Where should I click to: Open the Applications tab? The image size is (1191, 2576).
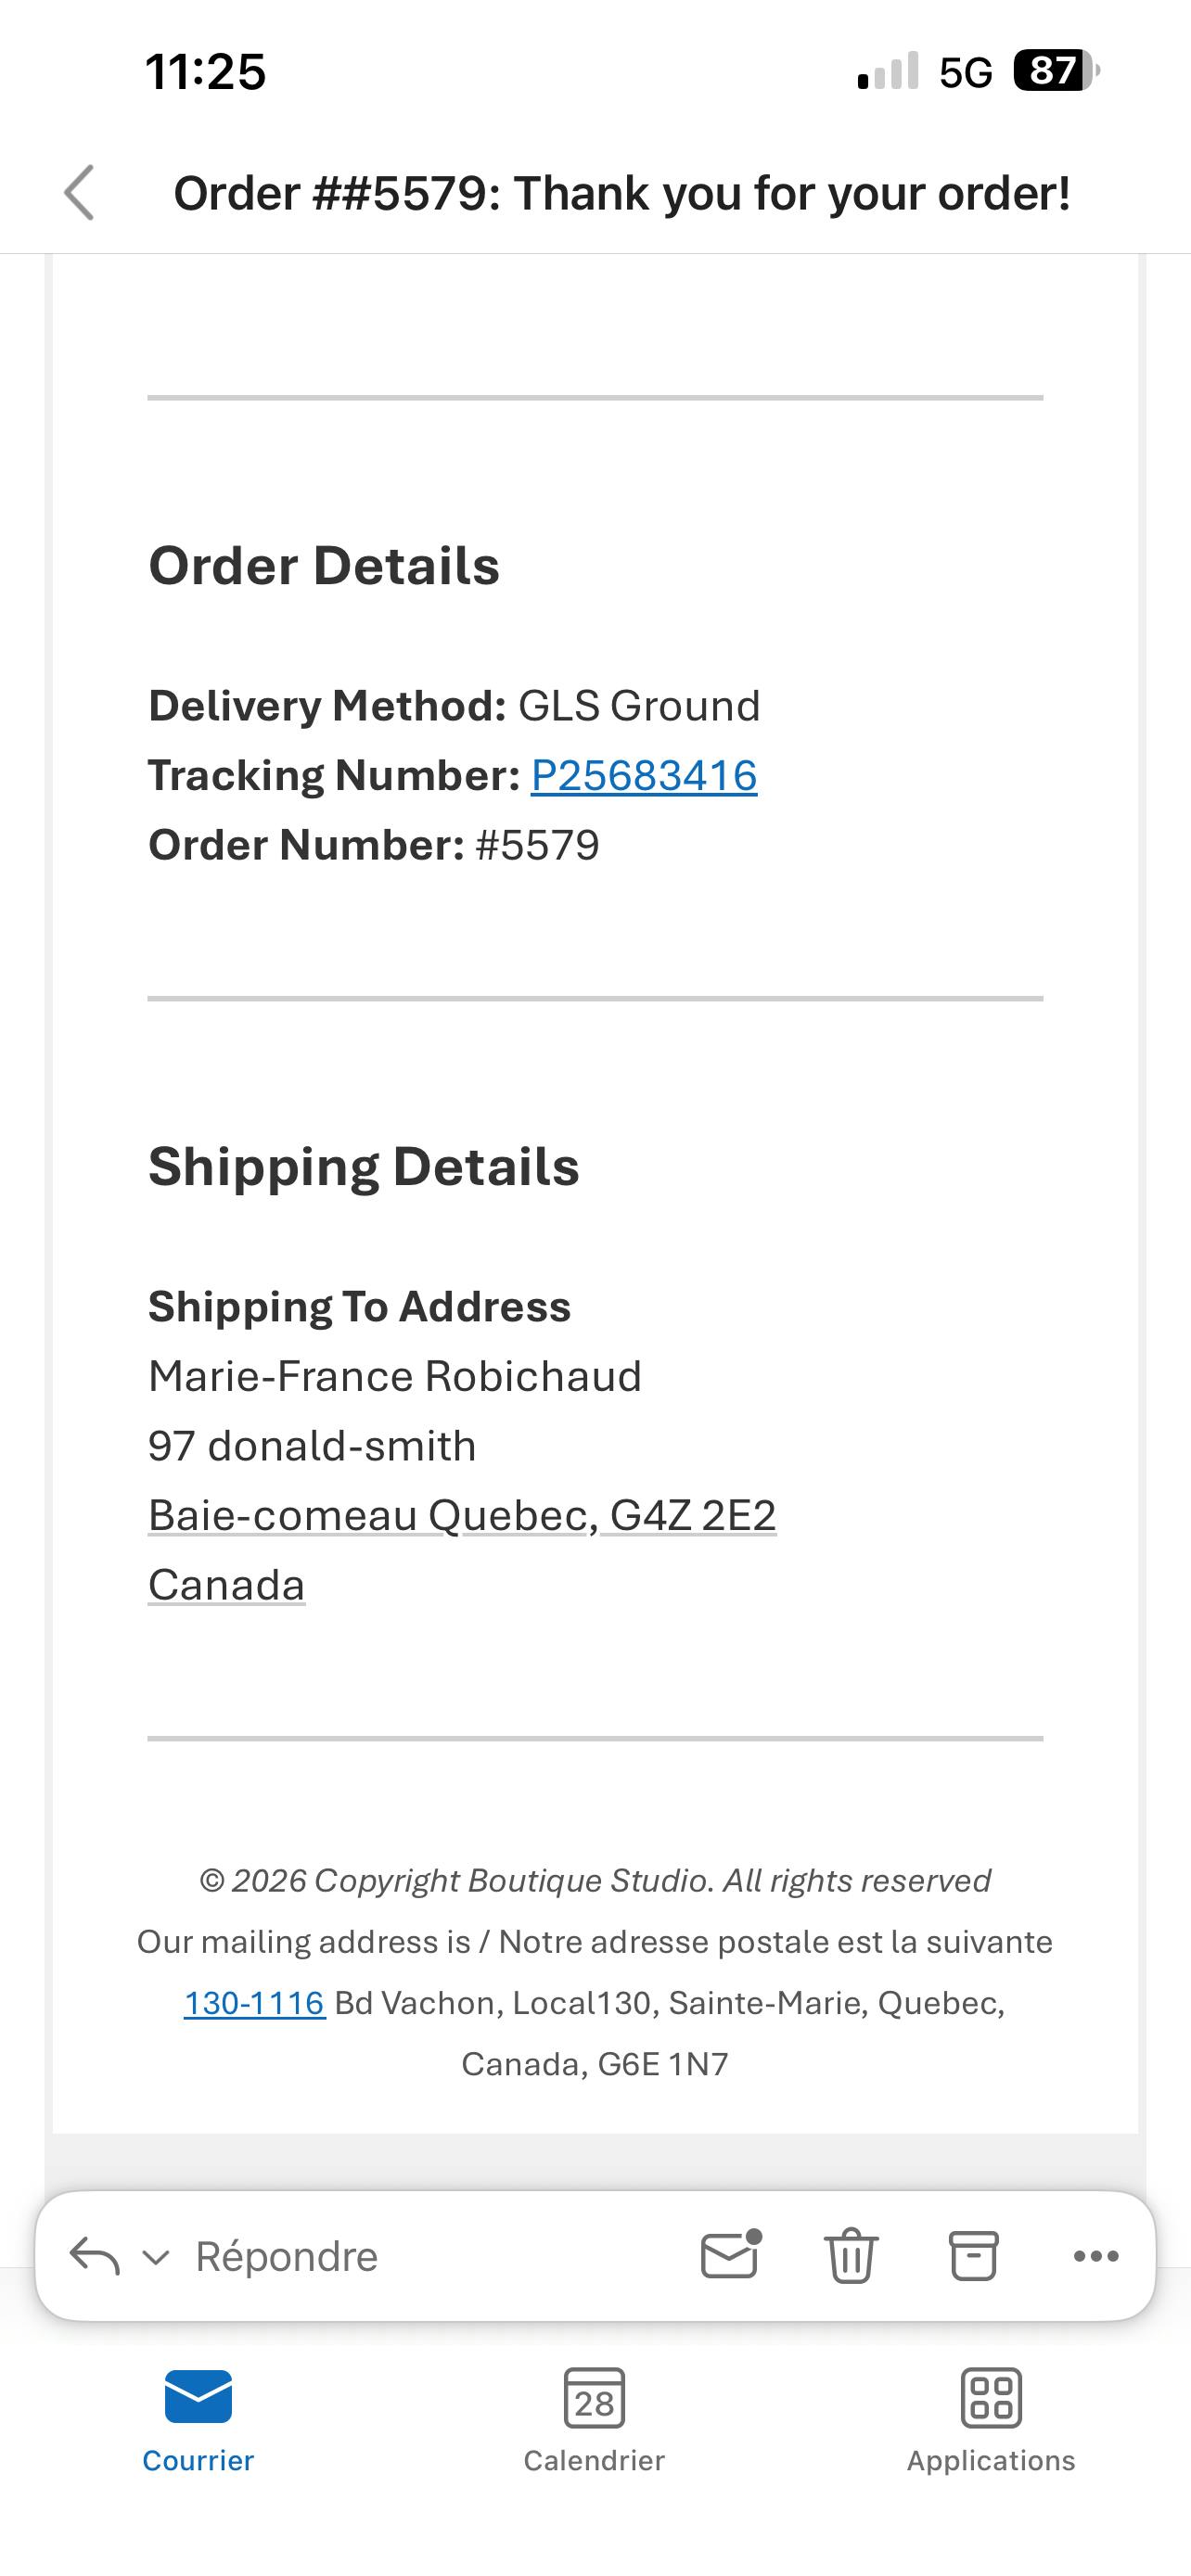991,2420
